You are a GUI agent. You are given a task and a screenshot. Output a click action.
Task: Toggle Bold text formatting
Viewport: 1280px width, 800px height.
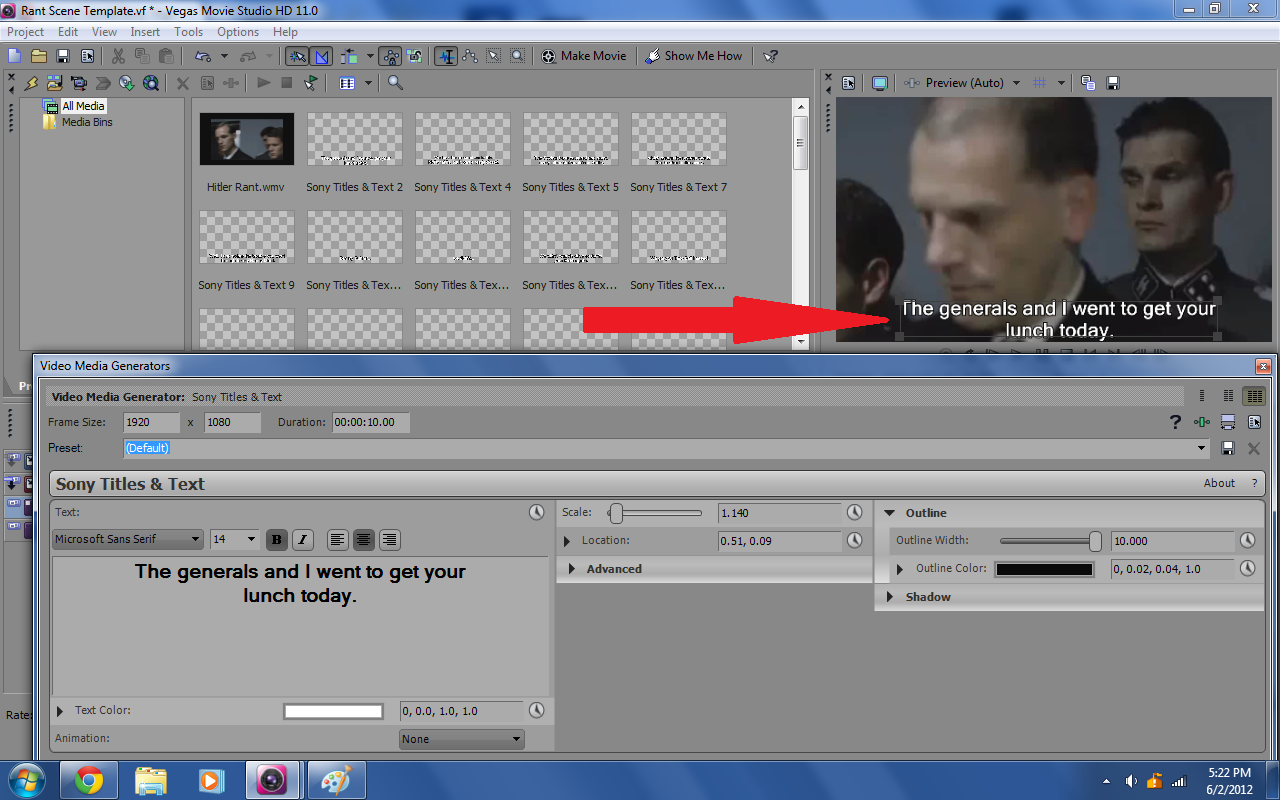(277, 540)
